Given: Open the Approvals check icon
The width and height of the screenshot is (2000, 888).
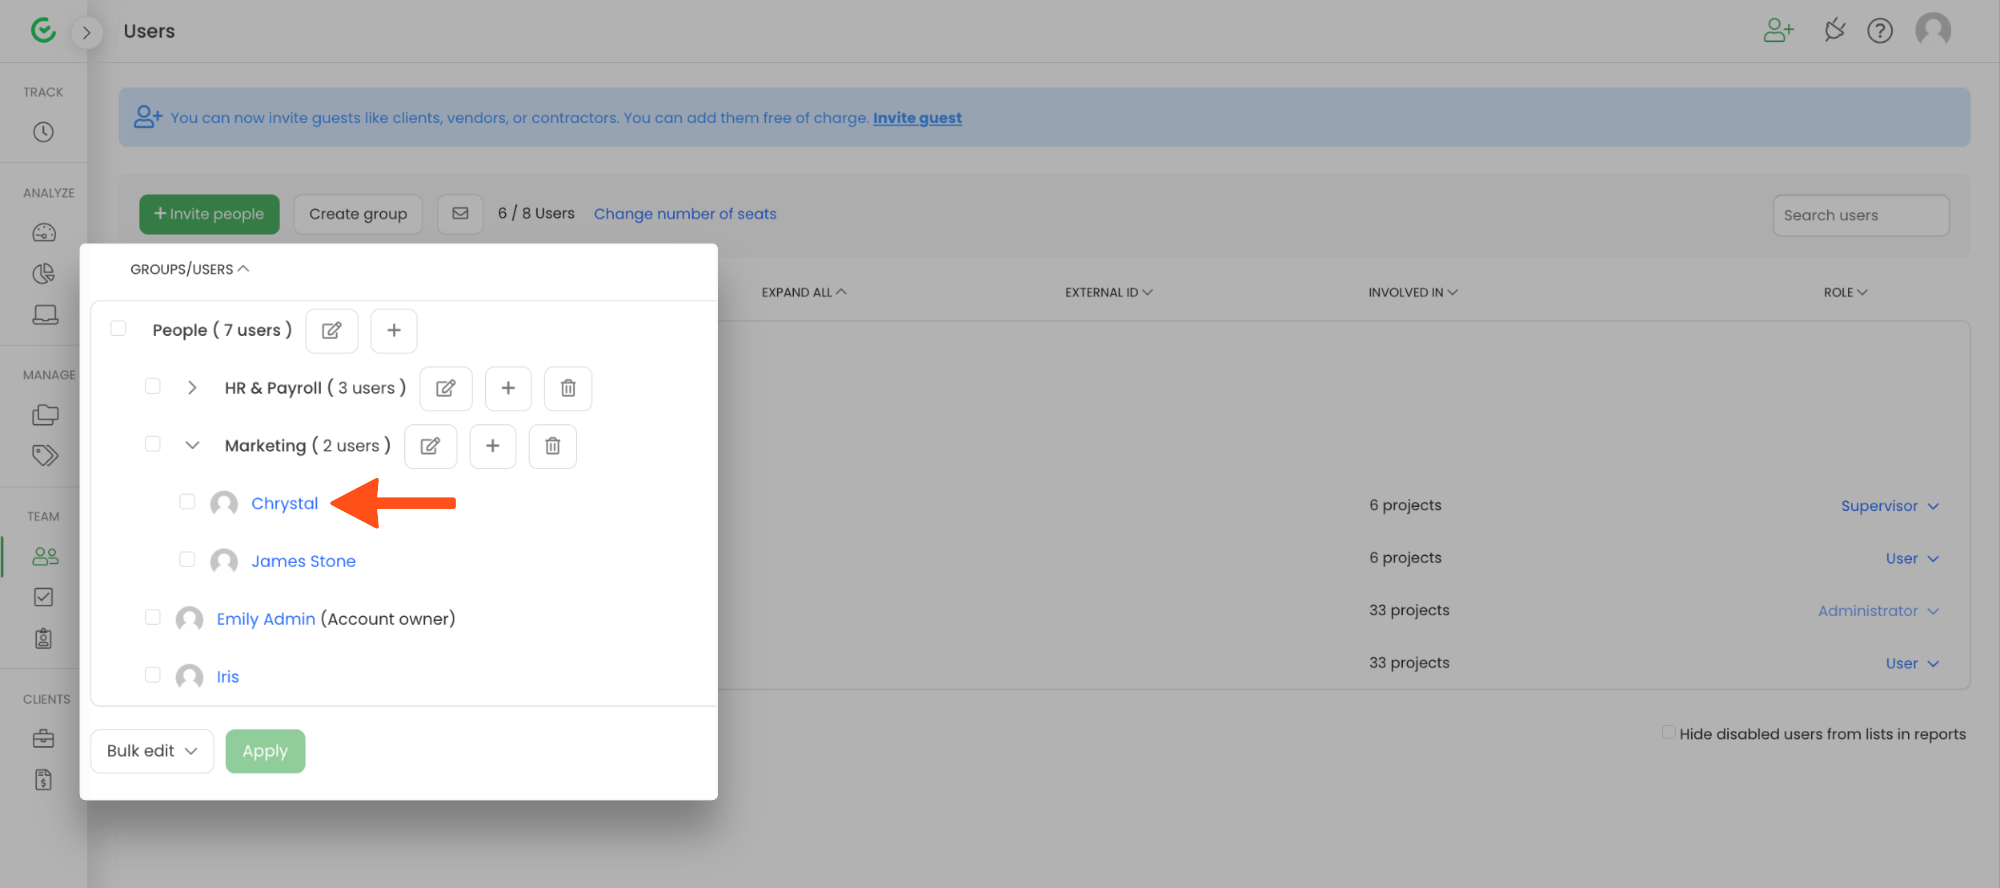Looking at the screenshot, I should click(43, 597).
